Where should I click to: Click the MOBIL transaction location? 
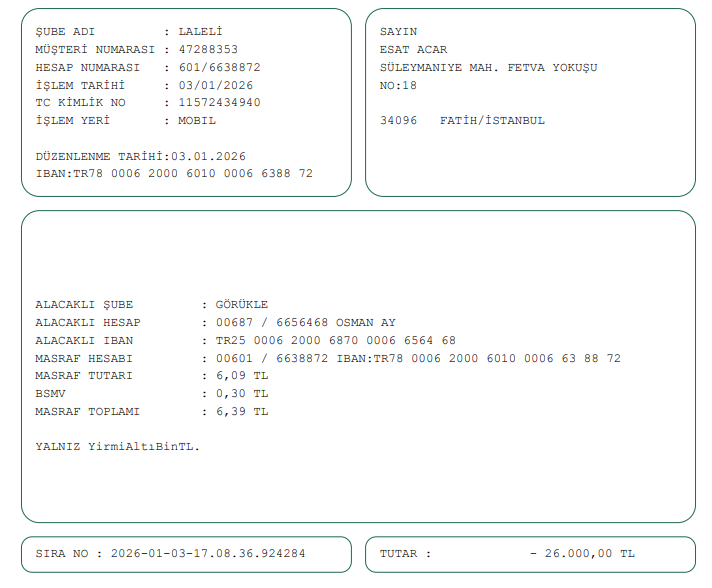[197, 120]
